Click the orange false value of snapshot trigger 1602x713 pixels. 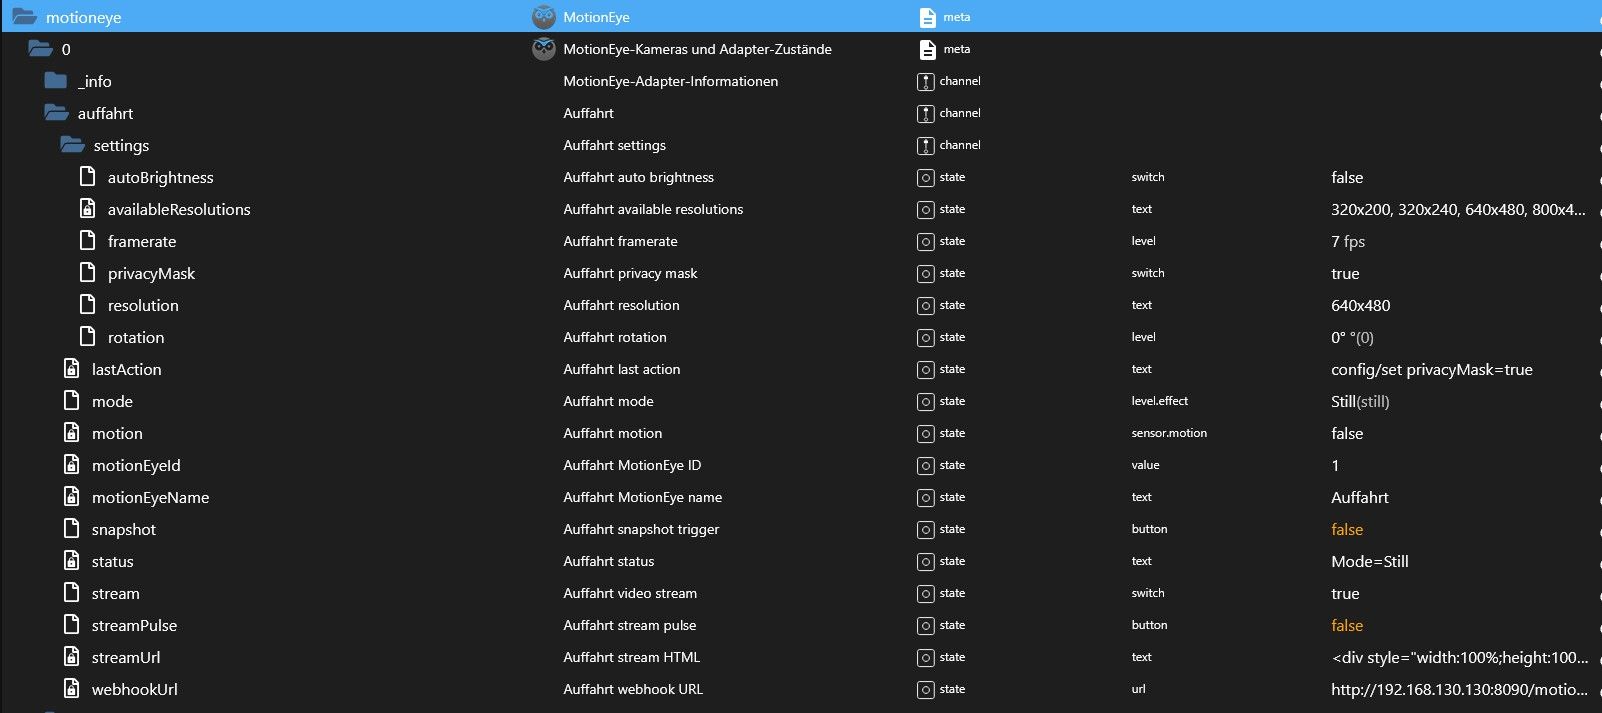tap(1347, 529)
